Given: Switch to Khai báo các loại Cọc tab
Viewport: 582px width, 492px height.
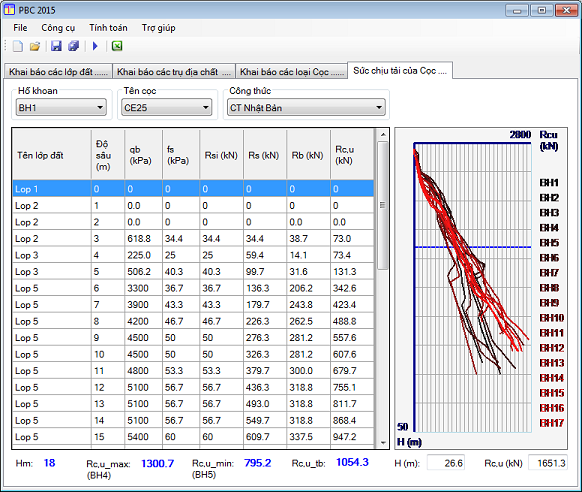Looking at the screenshot, I should pos(291,72).
